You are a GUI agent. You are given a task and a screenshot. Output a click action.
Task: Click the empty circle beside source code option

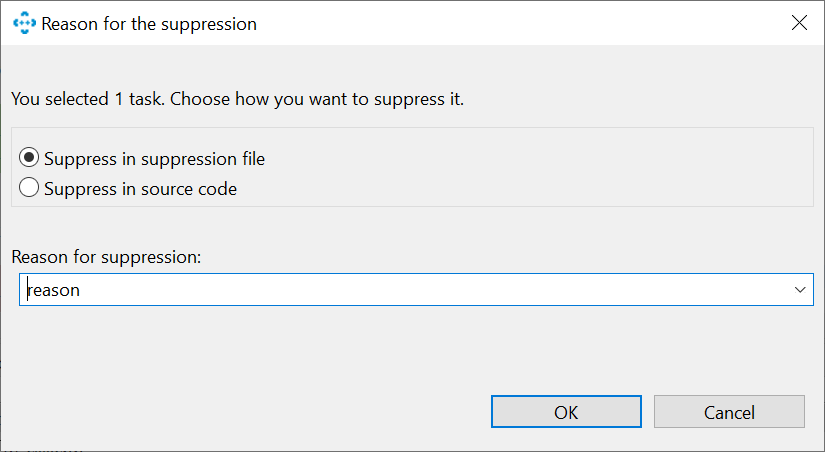pos(29,188)
